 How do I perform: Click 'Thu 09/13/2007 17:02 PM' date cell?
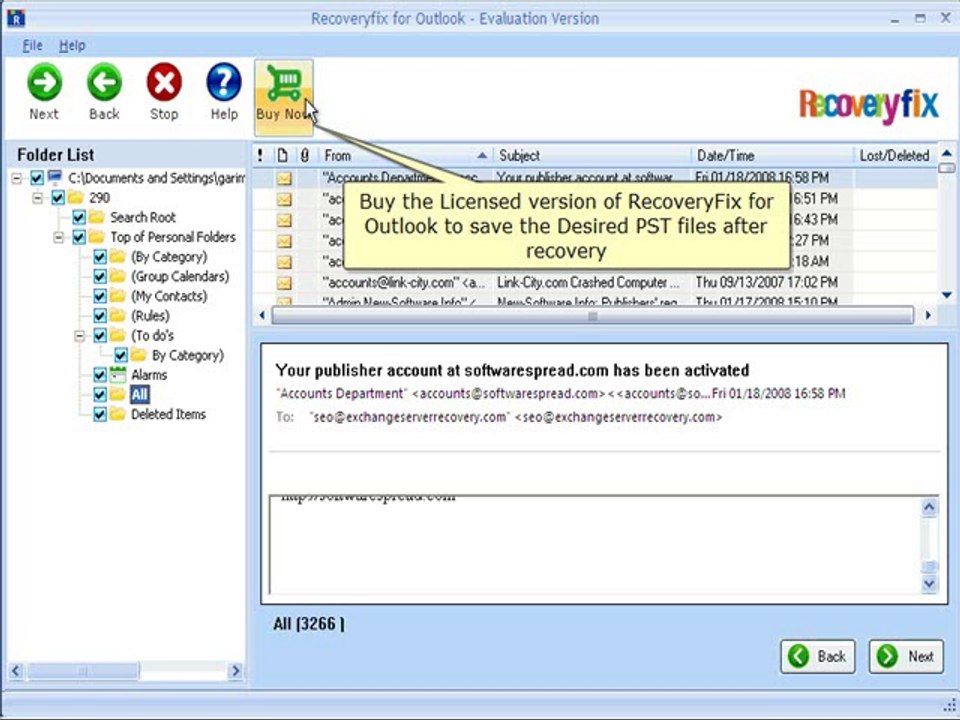pyautogui.click(x=766, y=283)
